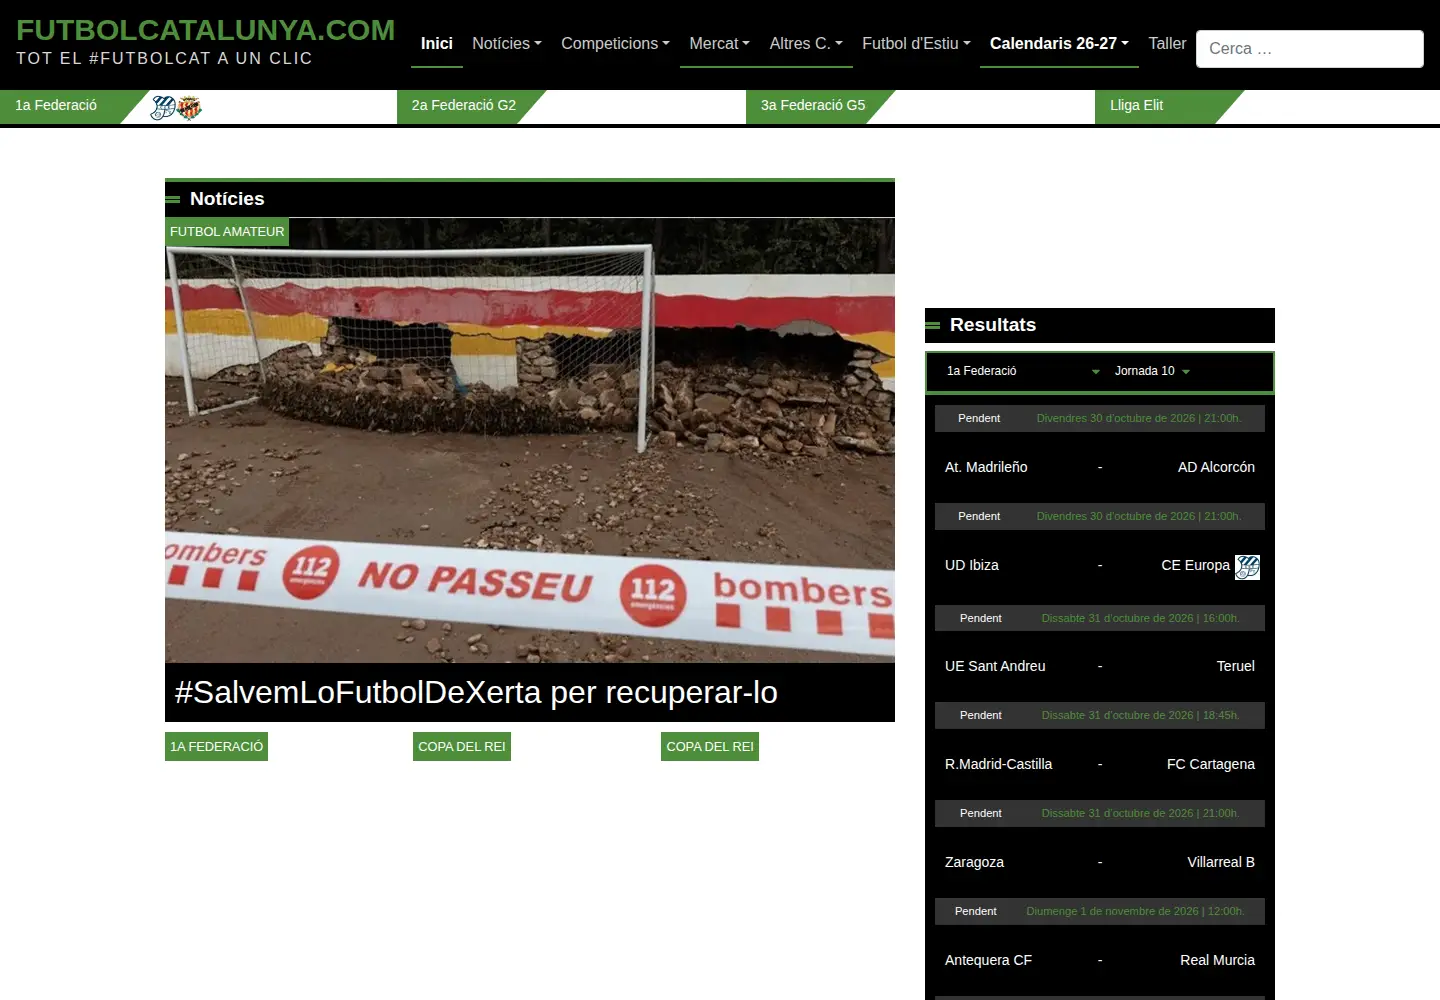Click Teruel team name

(x=1236, y=666)
